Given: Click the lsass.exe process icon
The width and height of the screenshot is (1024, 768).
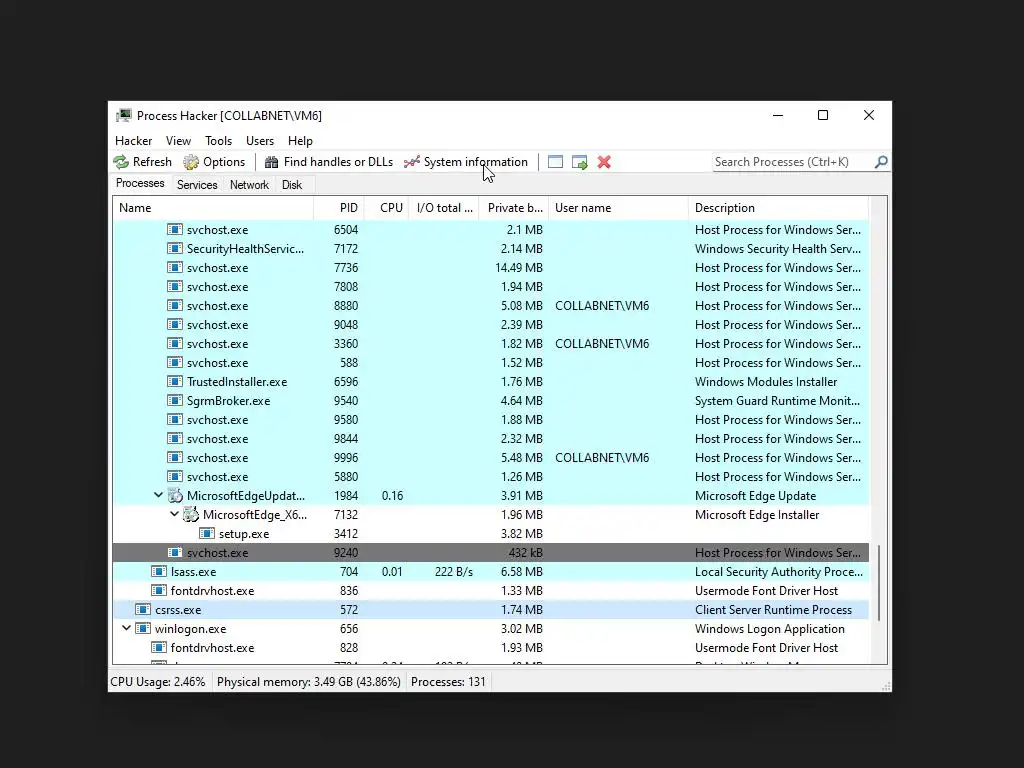Looking at the screenshot, I should (x=159, y=571).
